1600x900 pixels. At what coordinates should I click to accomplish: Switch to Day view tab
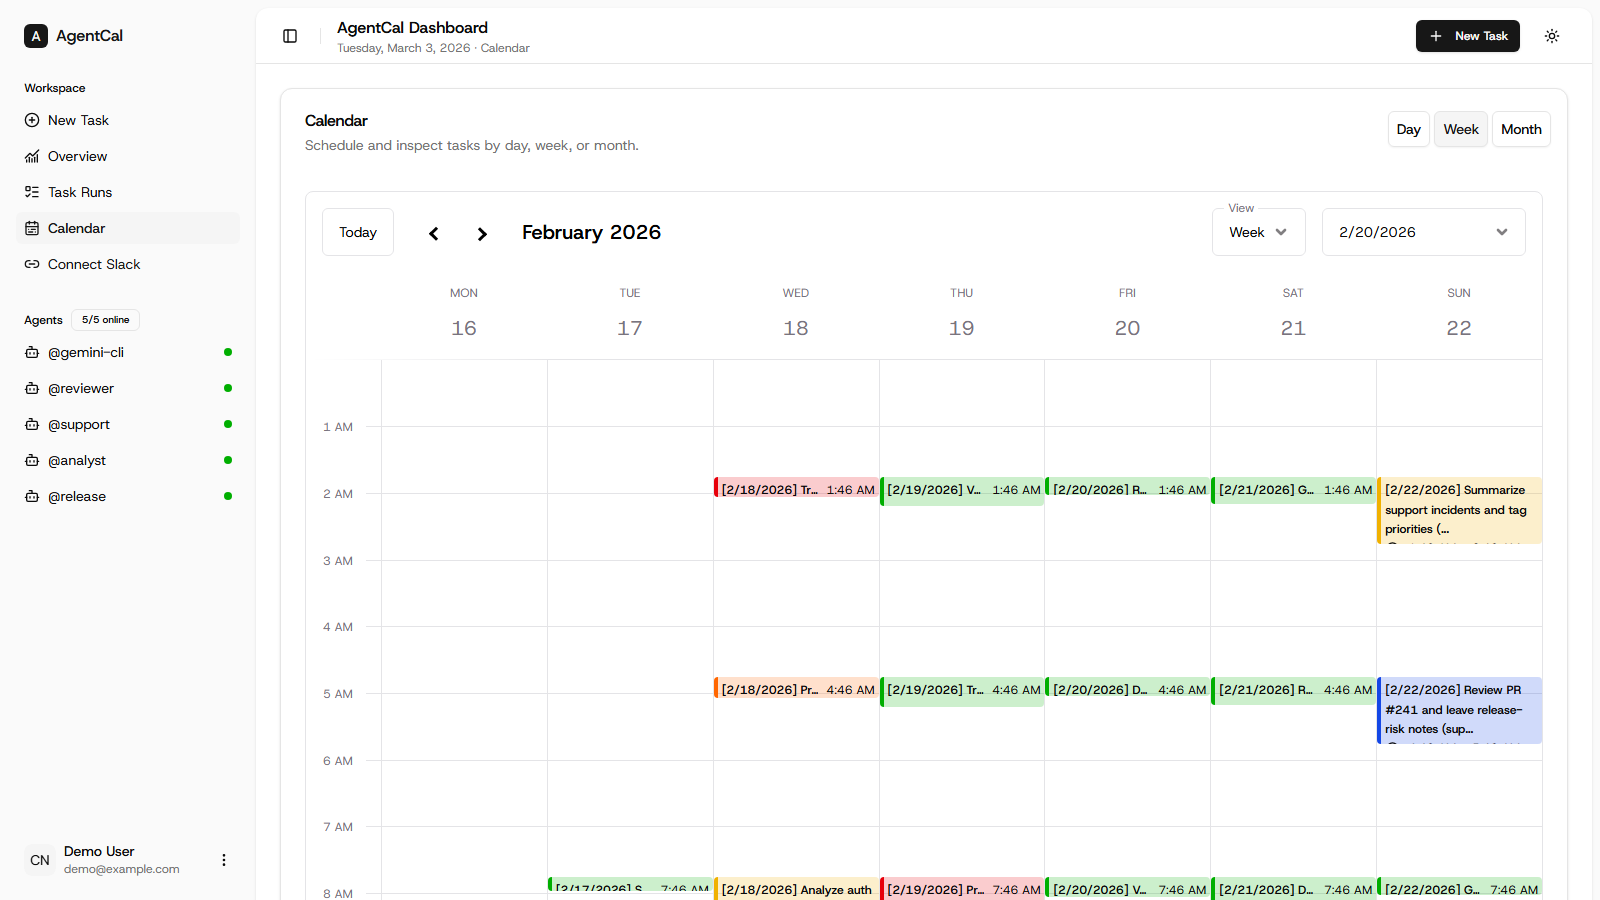1409,129
